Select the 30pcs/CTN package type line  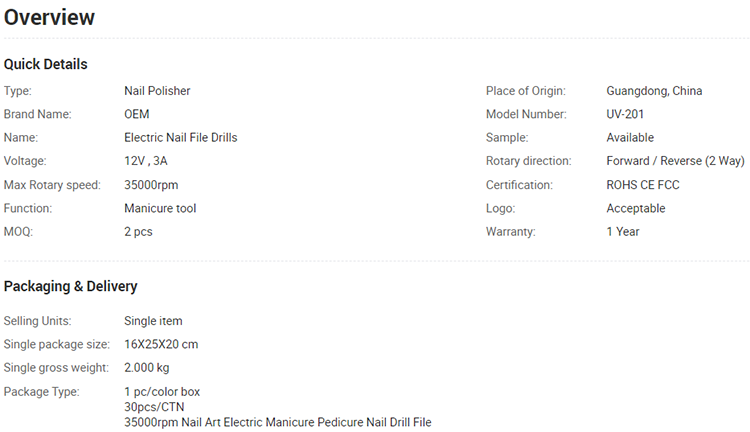[x=154, y=407]
